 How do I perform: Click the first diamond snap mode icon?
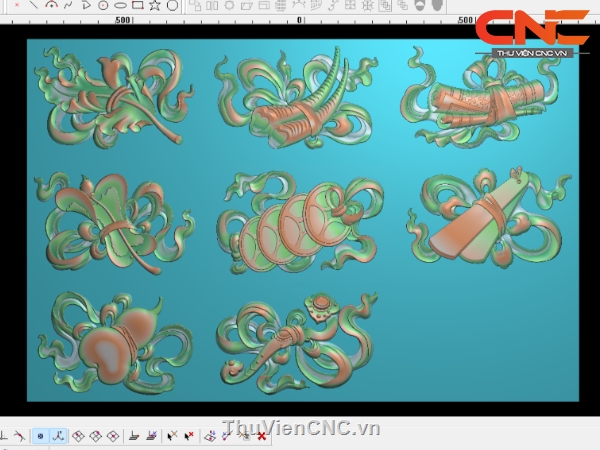coord(78,436)
